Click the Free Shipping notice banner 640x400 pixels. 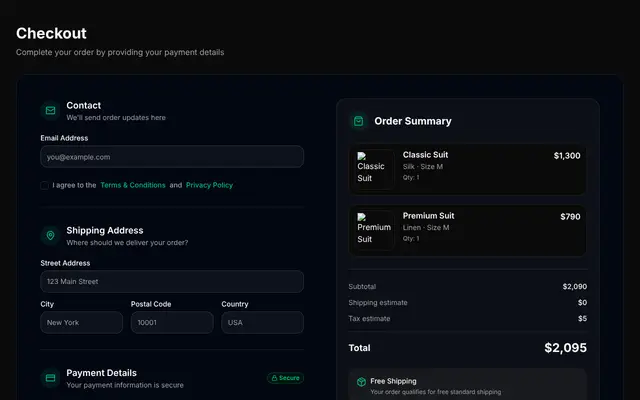(468, 384)
